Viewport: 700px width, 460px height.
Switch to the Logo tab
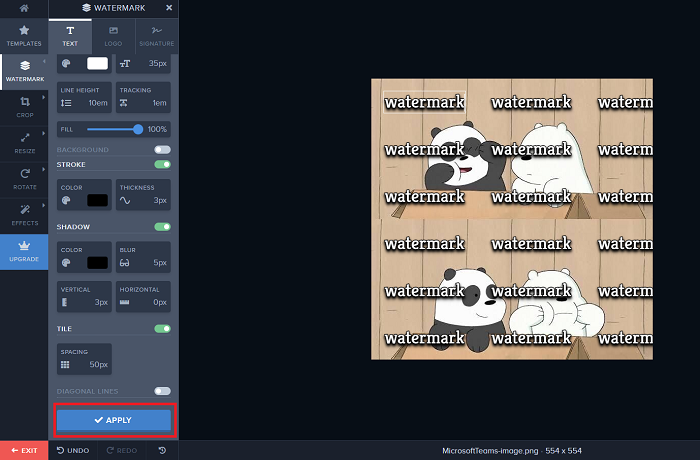coord(113,36)
